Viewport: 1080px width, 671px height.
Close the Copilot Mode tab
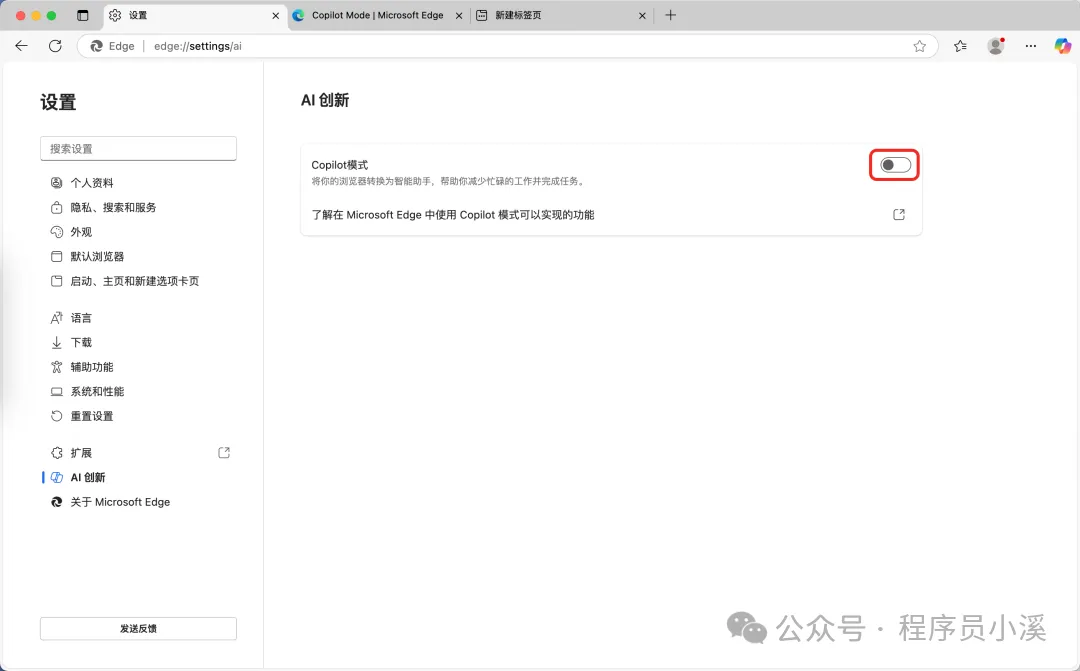(x=459, y=15)
